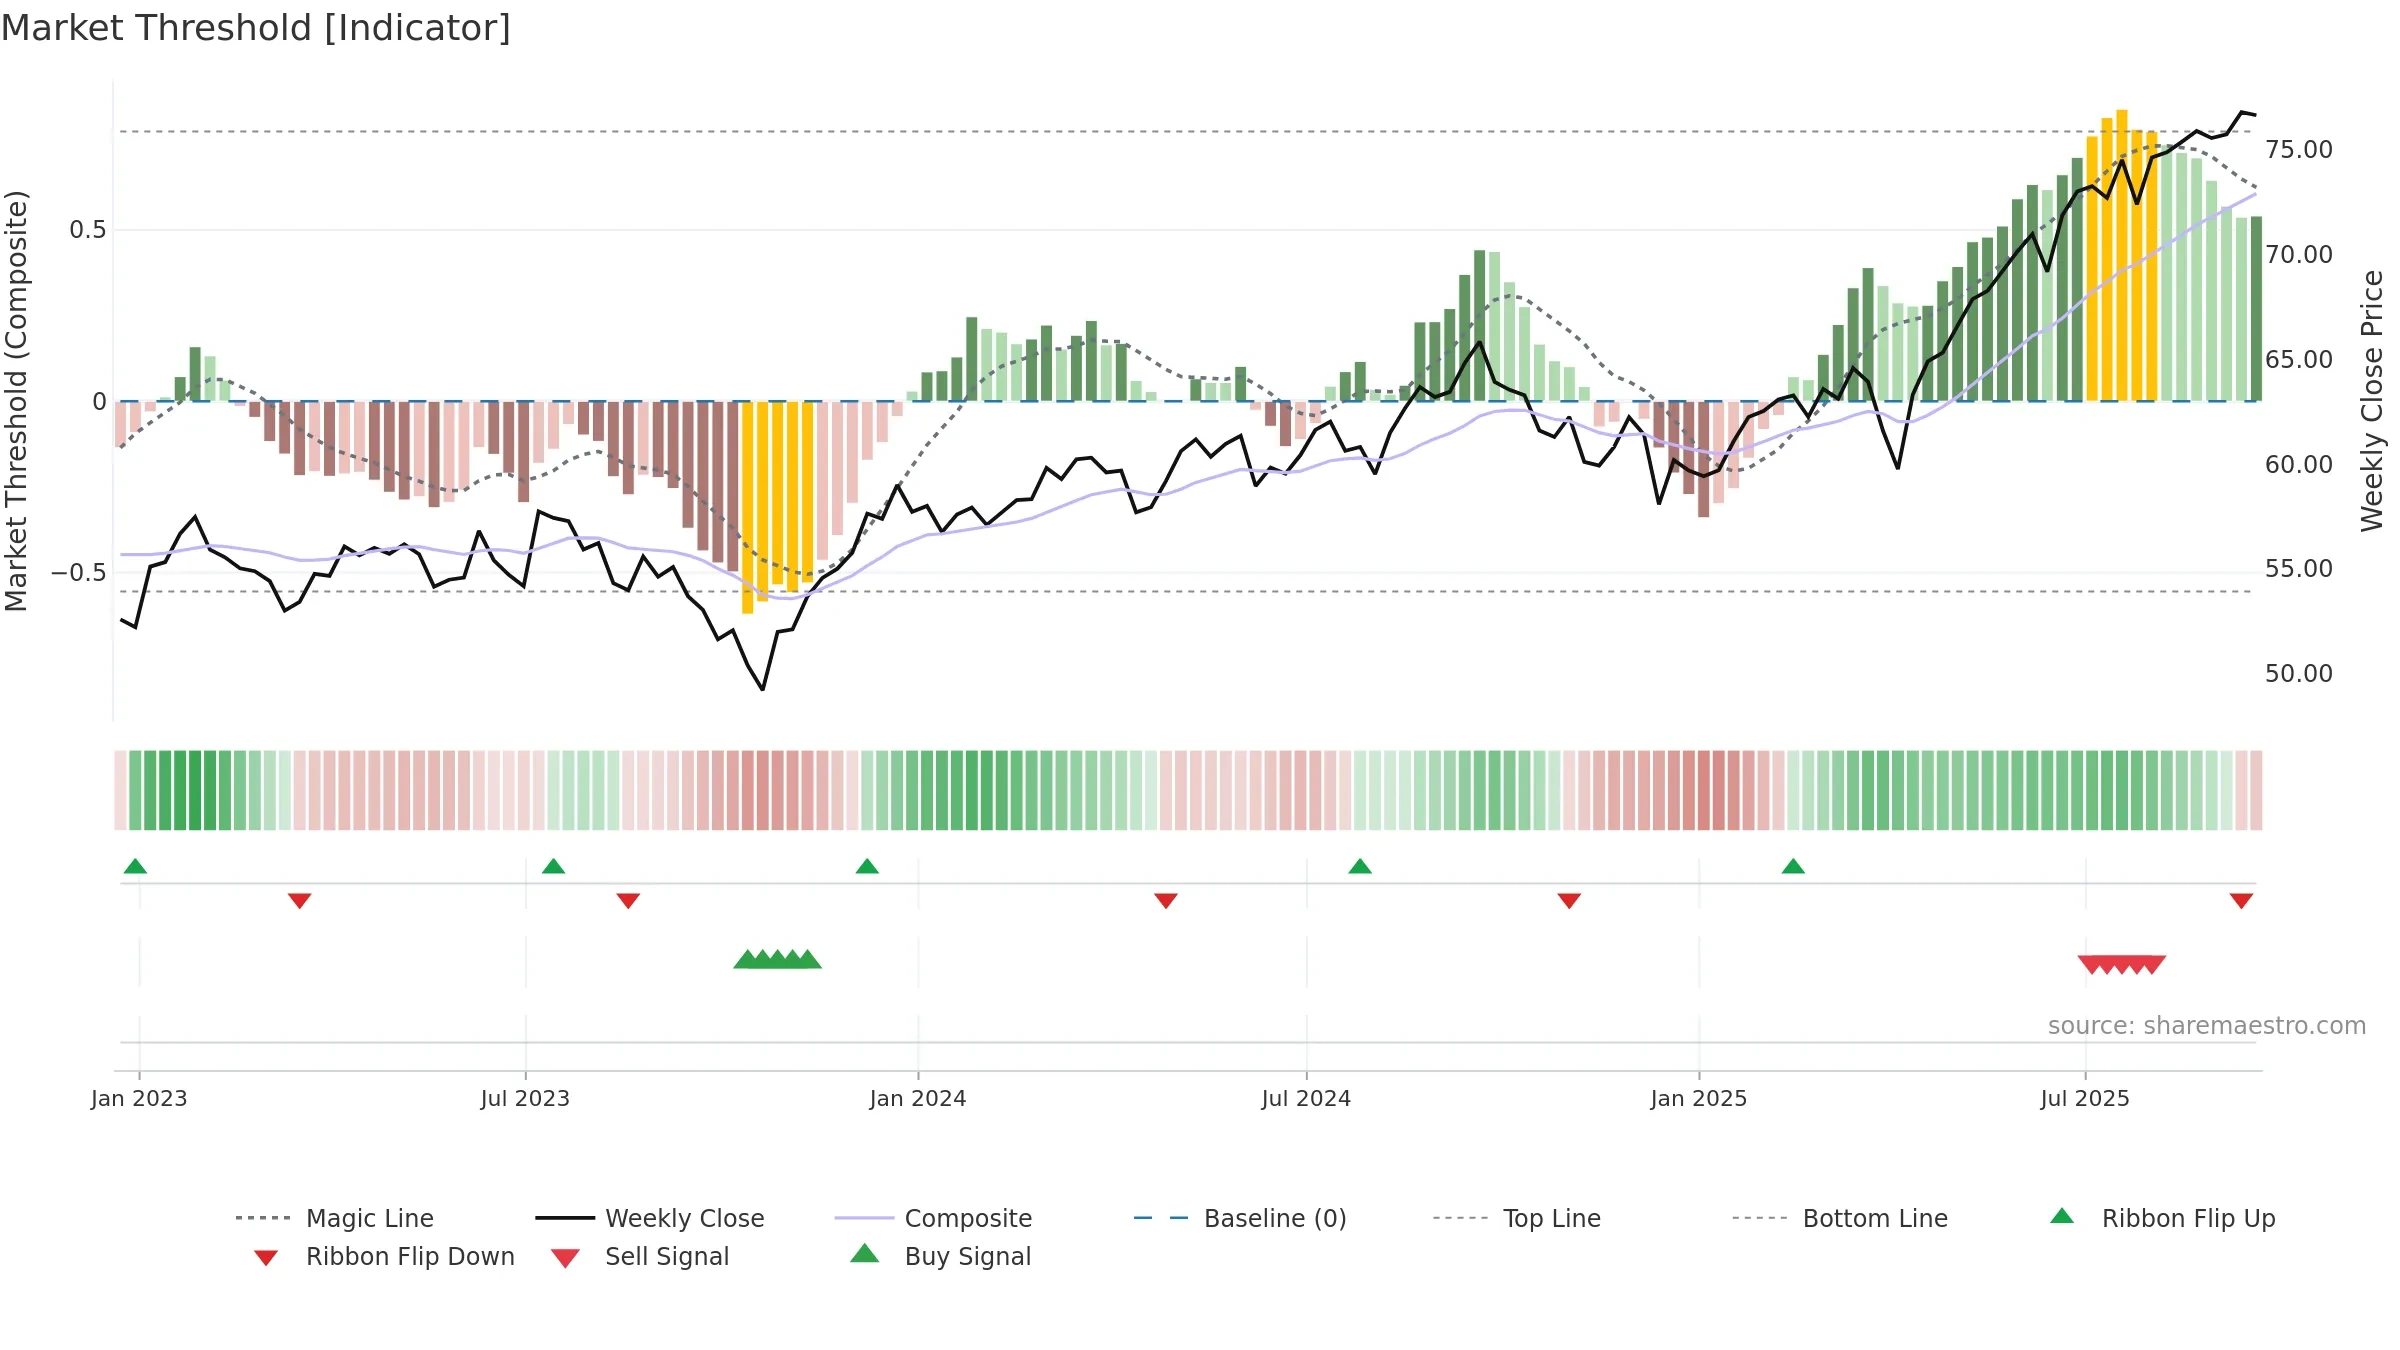The width and height of the screenshot is (2400, 1350).
Task: Click the source: sharemaestro.com text
Action: [2207, 1026]
